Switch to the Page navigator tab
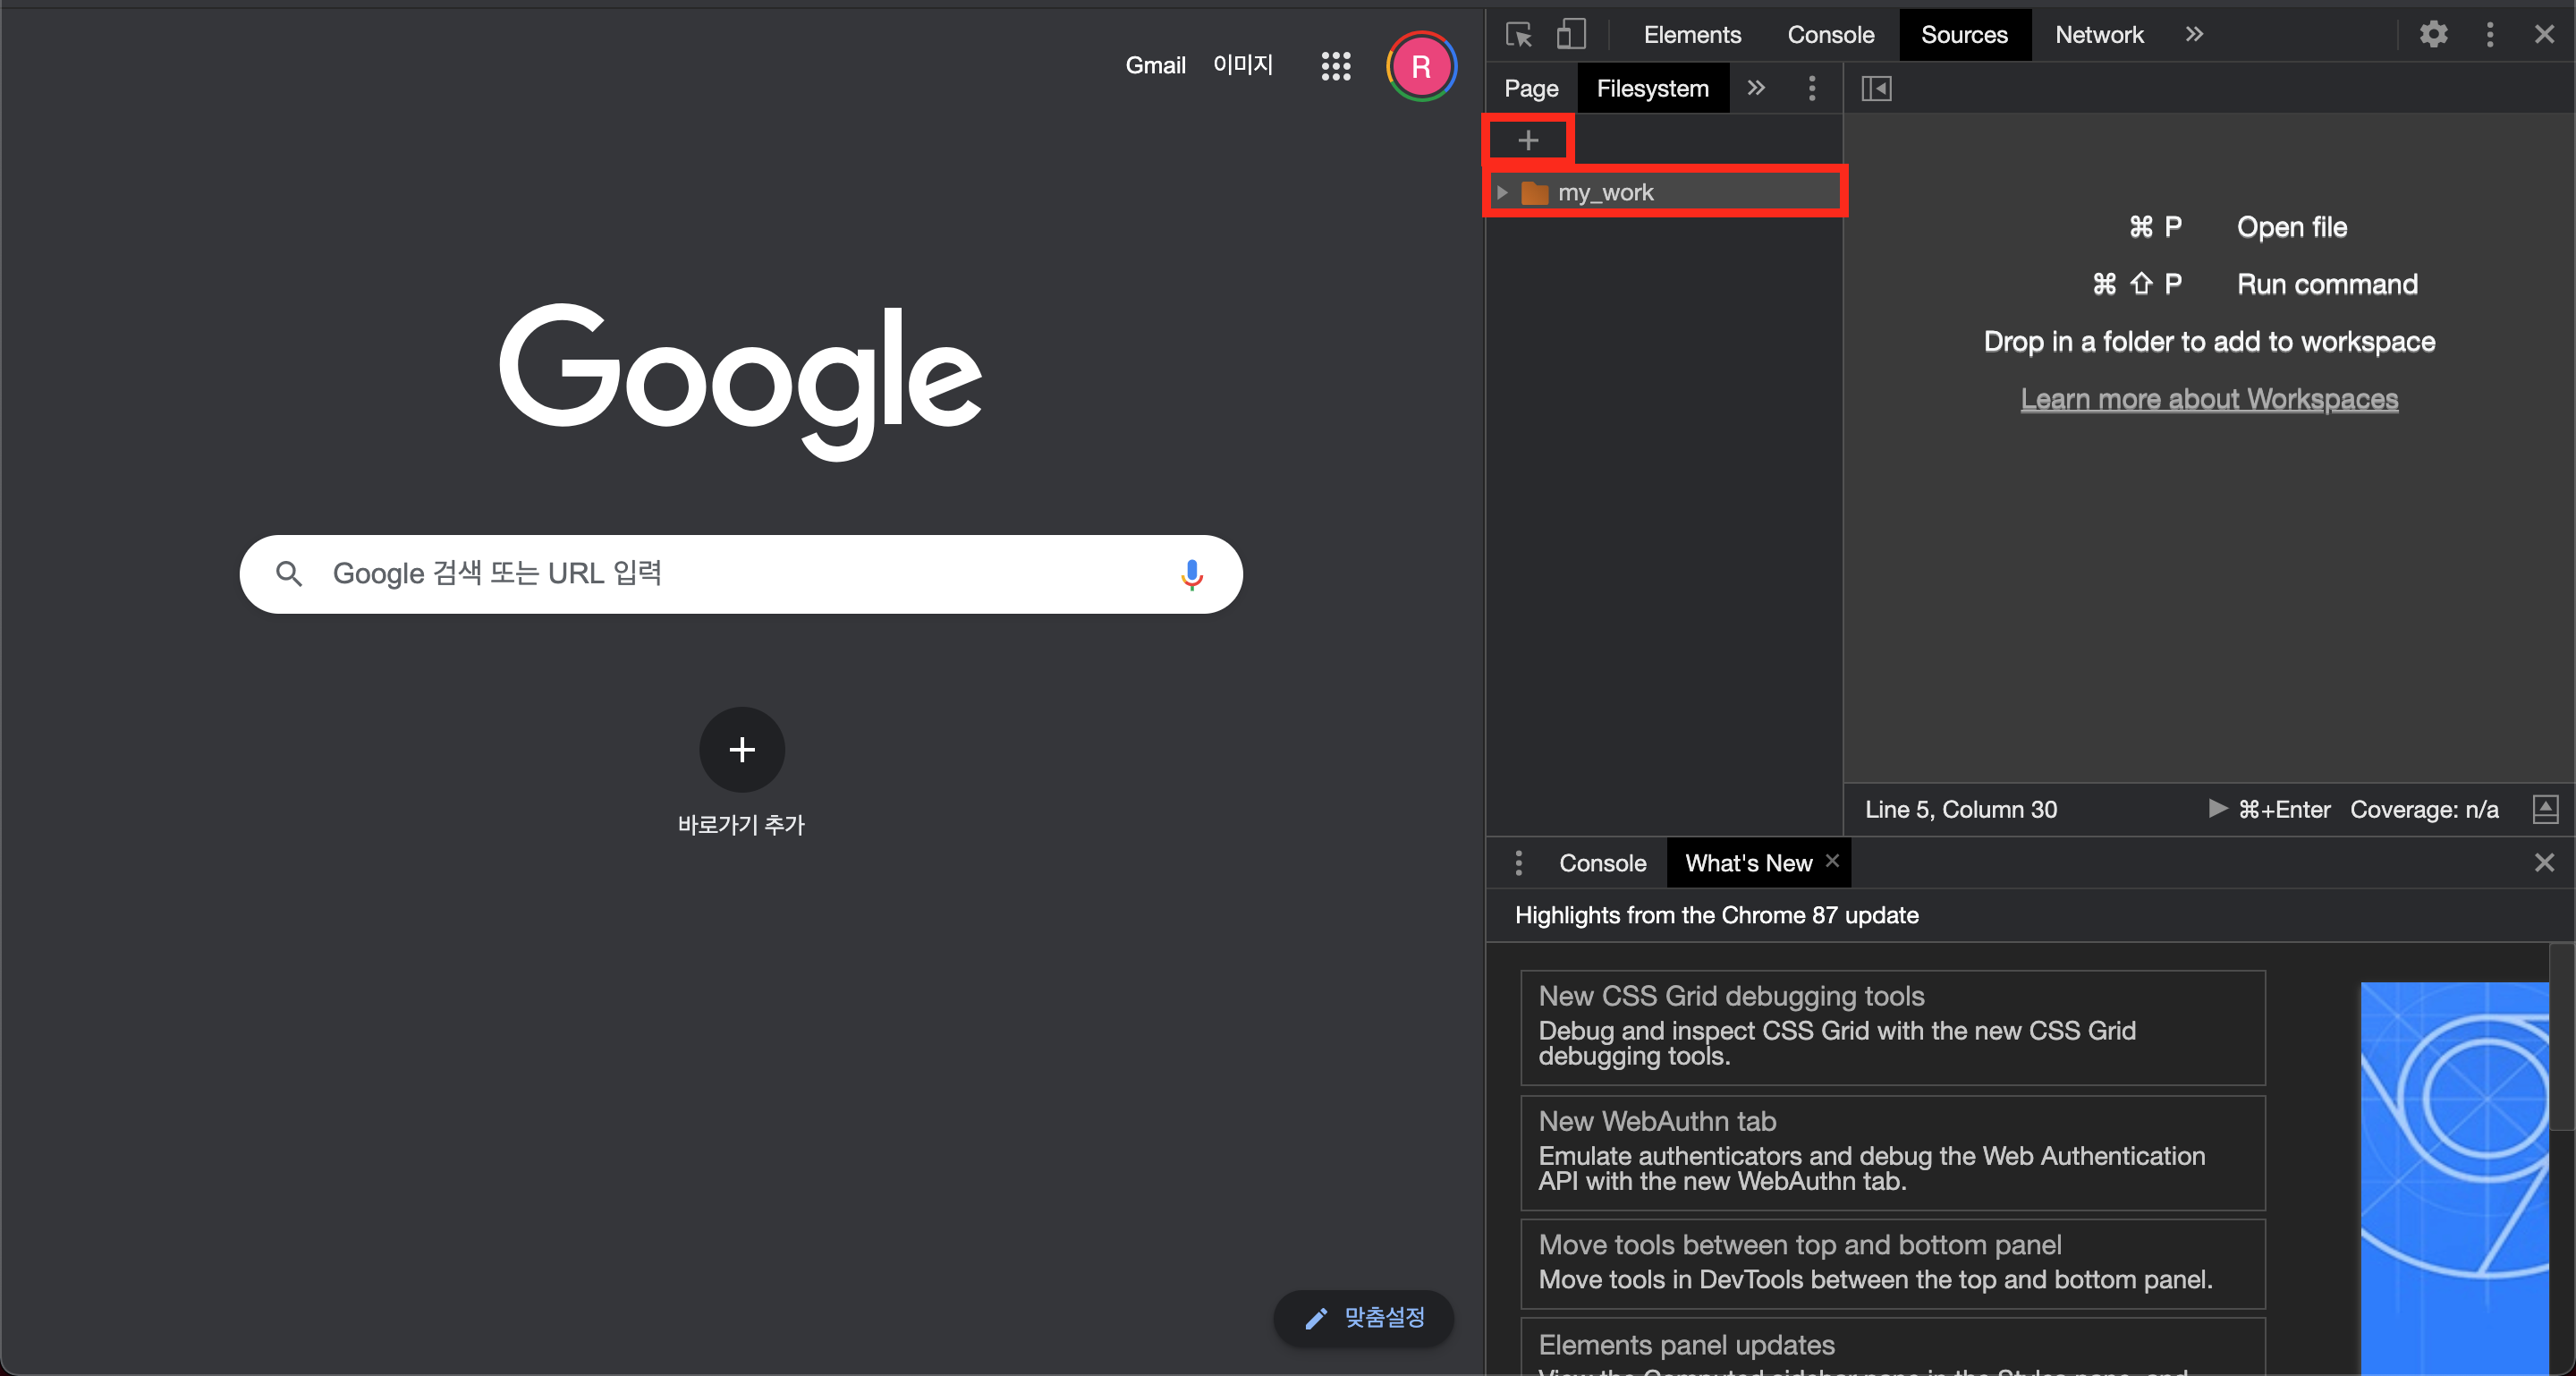Image resolution: width=2576 pixels, height=1376 pixels. 1531,89
